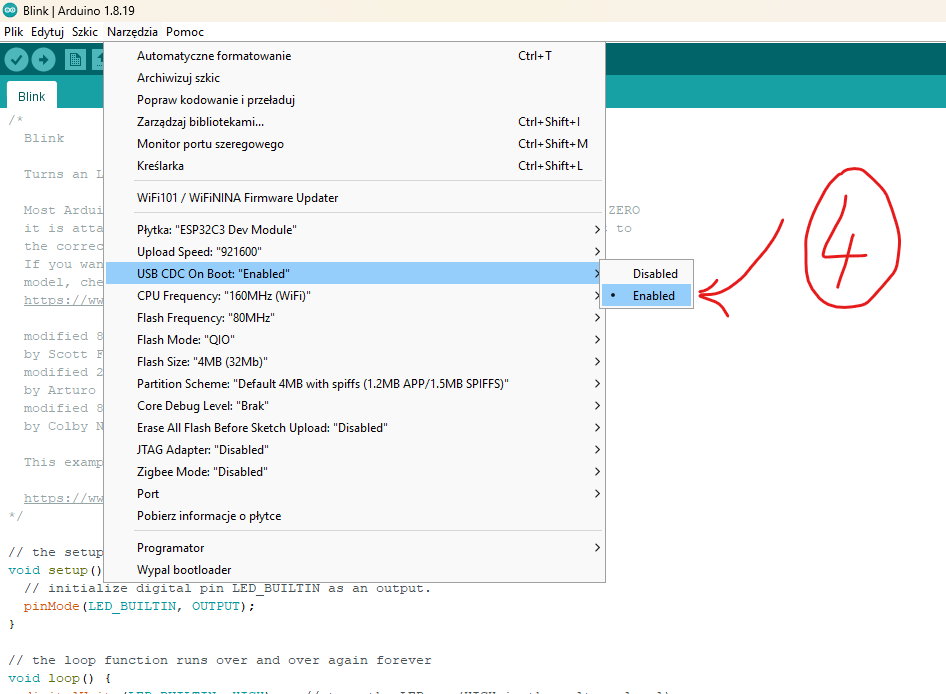946x694 pixels.
Task: Expand Core Debug Level Brak submenu
Action: click(355, 406)
